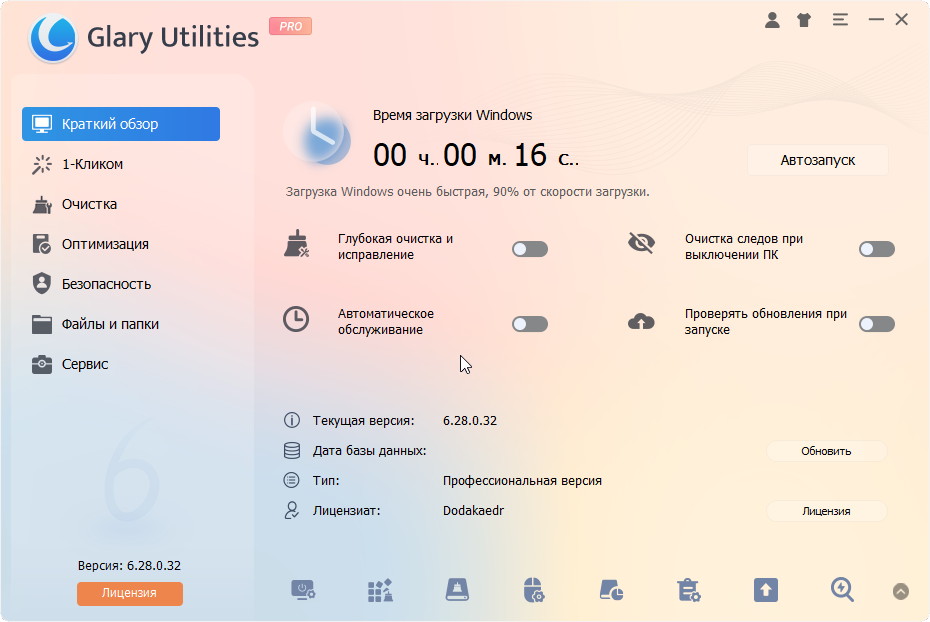Open the hamburger main menu
This screenshot has width=930, height=622.
[x=840, y=20]
